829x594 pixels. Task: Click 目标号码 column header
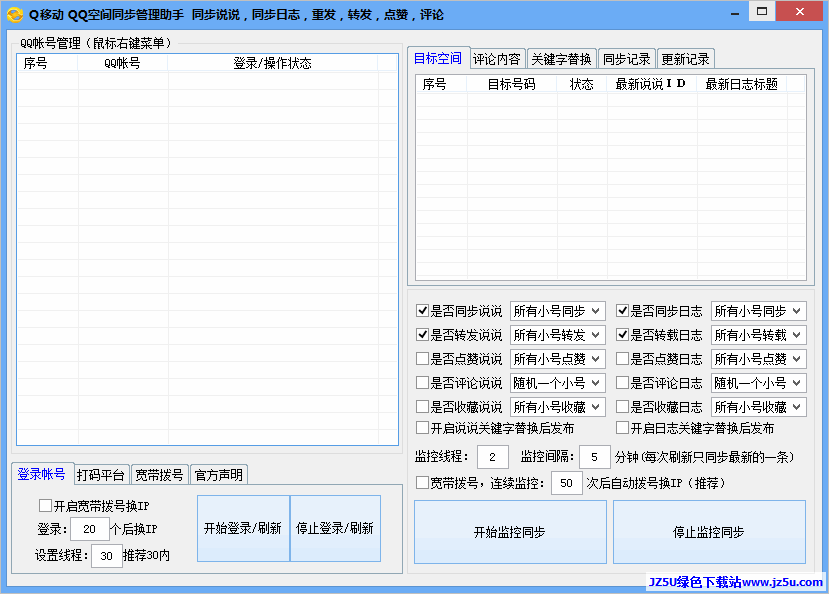(x=512, y=84)
